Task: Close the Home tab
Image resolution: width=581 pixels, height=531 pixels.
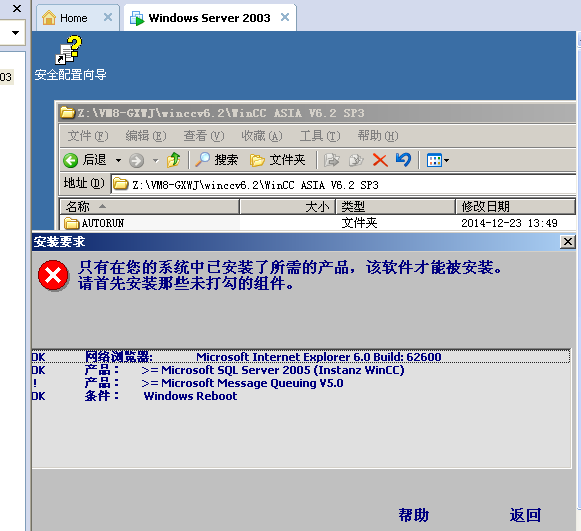Action: tap(108, 17)
